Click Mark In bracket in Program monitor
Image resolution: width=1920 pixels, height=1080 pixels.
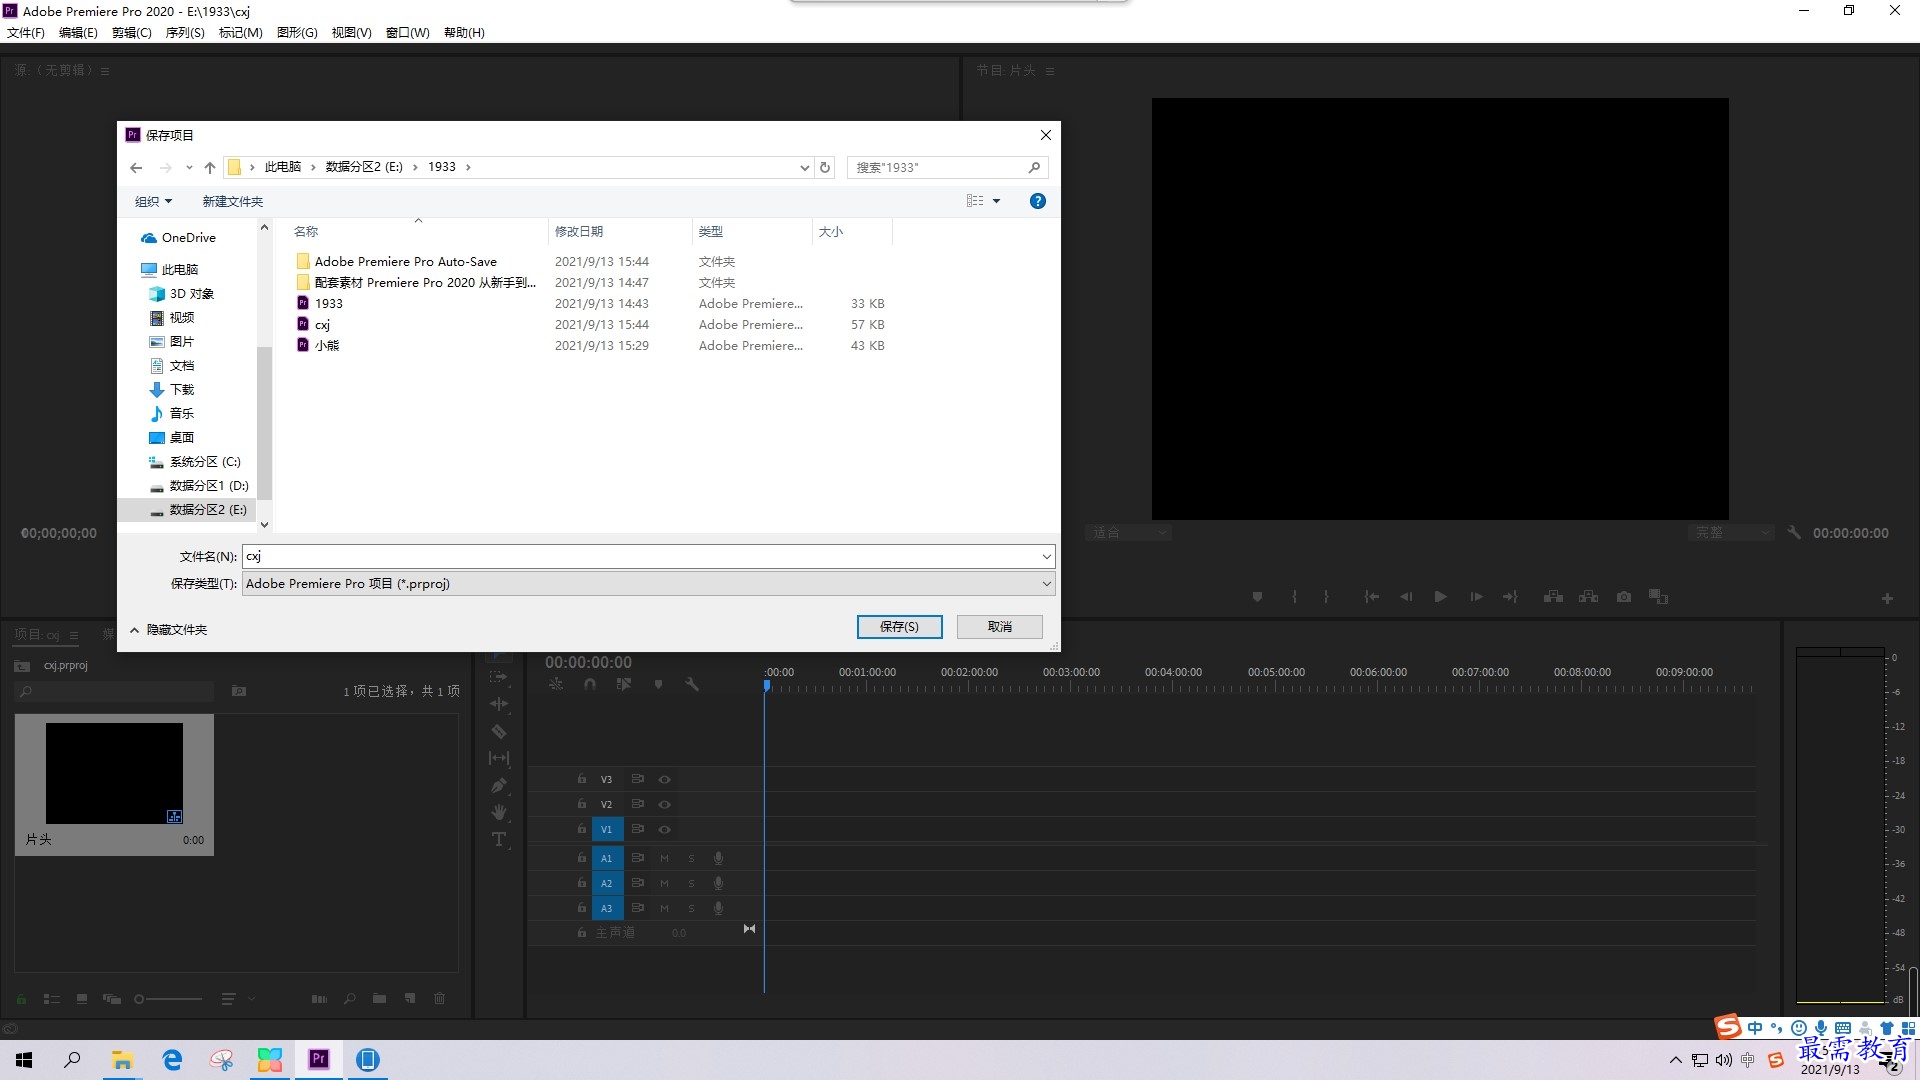point(1294,597)
